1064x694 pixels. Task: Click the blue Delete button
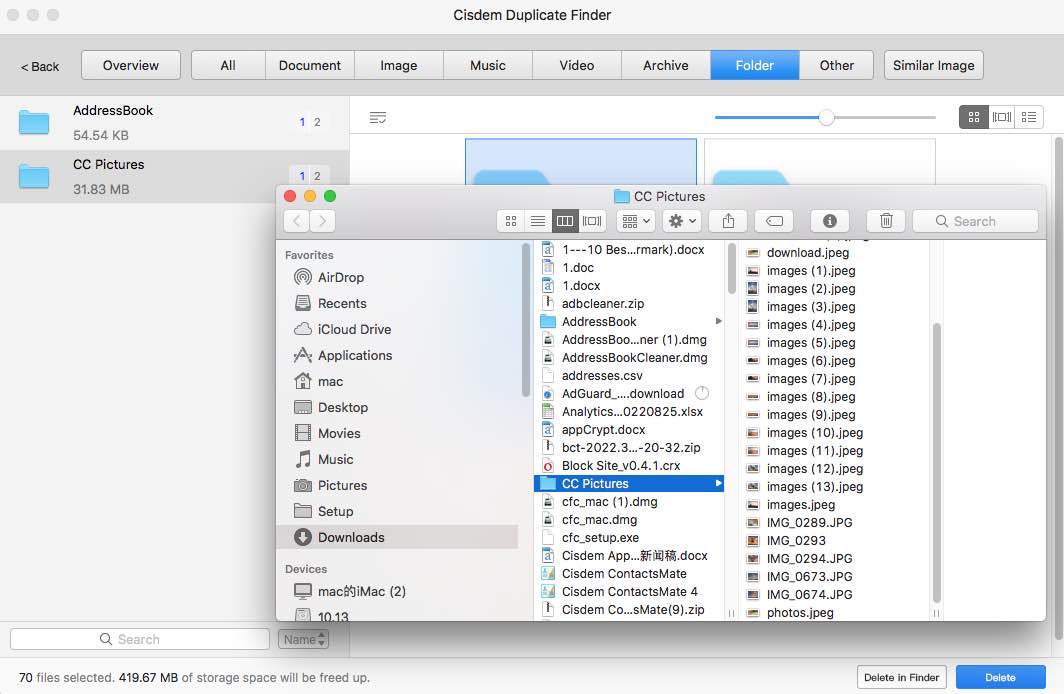pos(1000,677)
